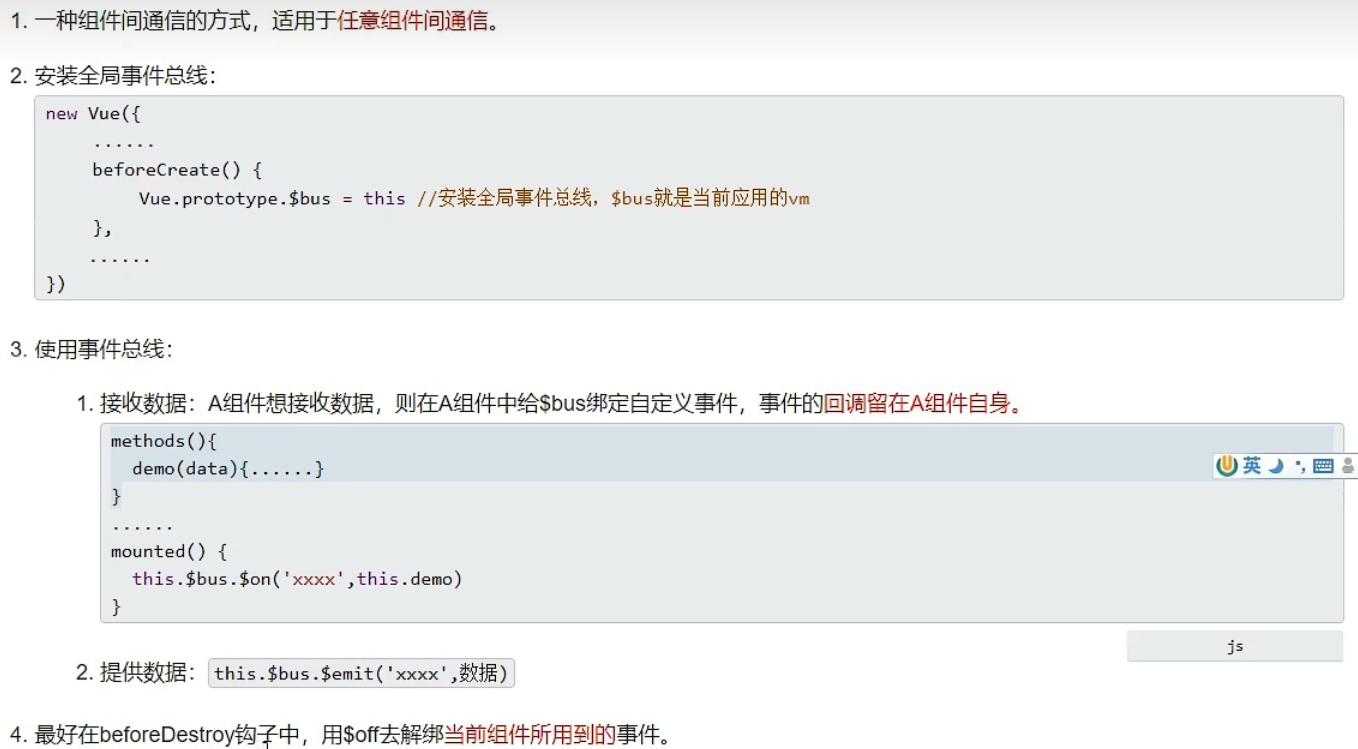Toggle the 英 English input mode indicator
1358x749 pixels.
click(1252, 465)
